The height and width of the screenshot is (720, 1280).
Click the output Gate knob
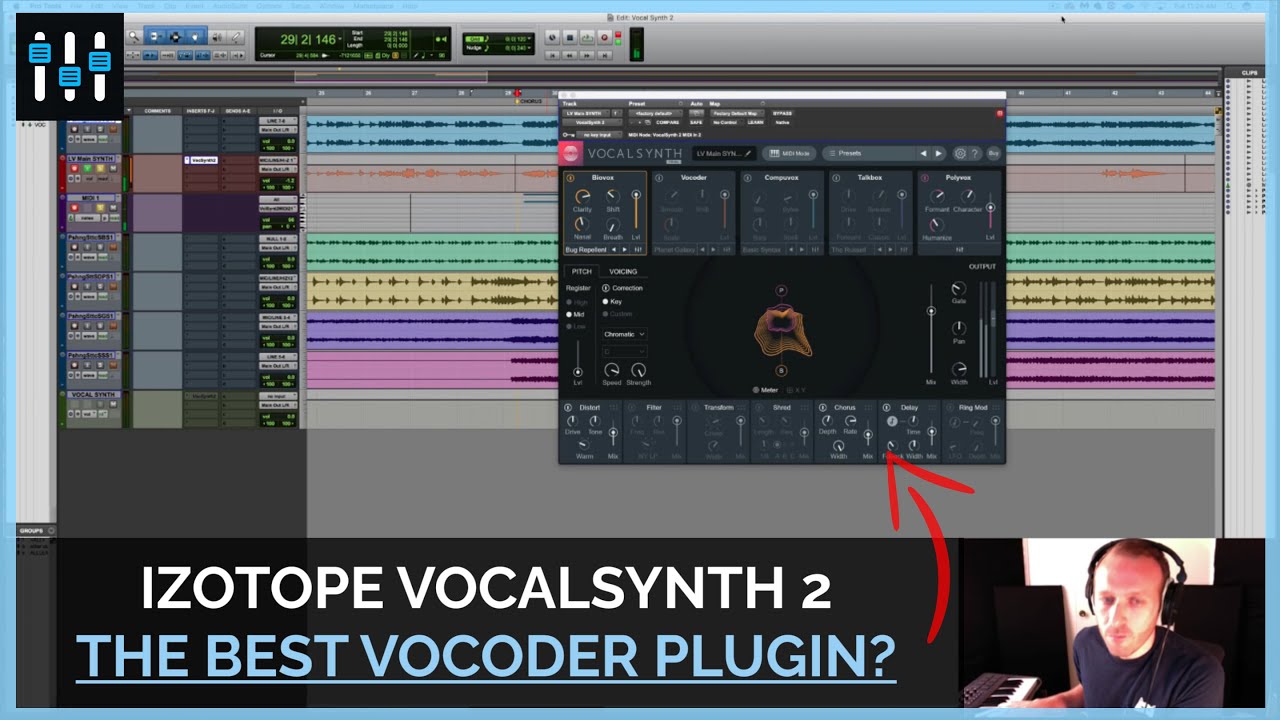pyautogui.click(x=958, y=289)
